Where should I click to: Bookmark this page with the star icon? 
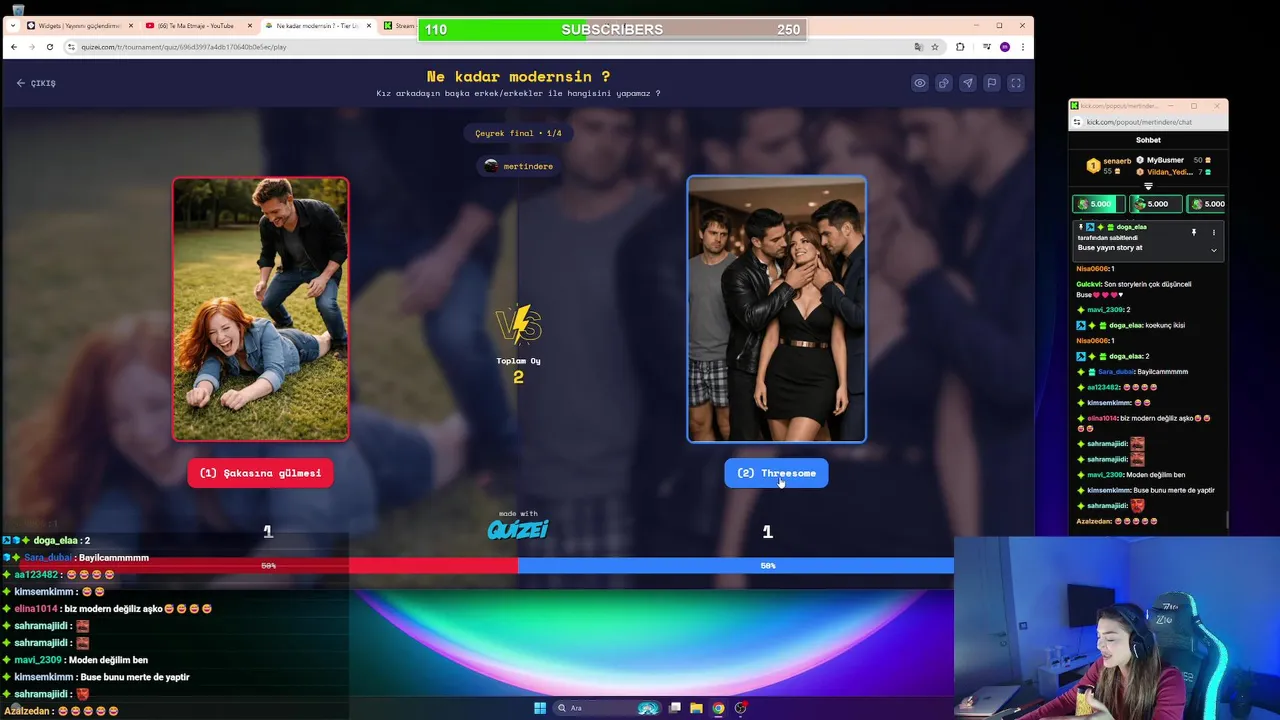pyautogui.click(x=935, y=47)
